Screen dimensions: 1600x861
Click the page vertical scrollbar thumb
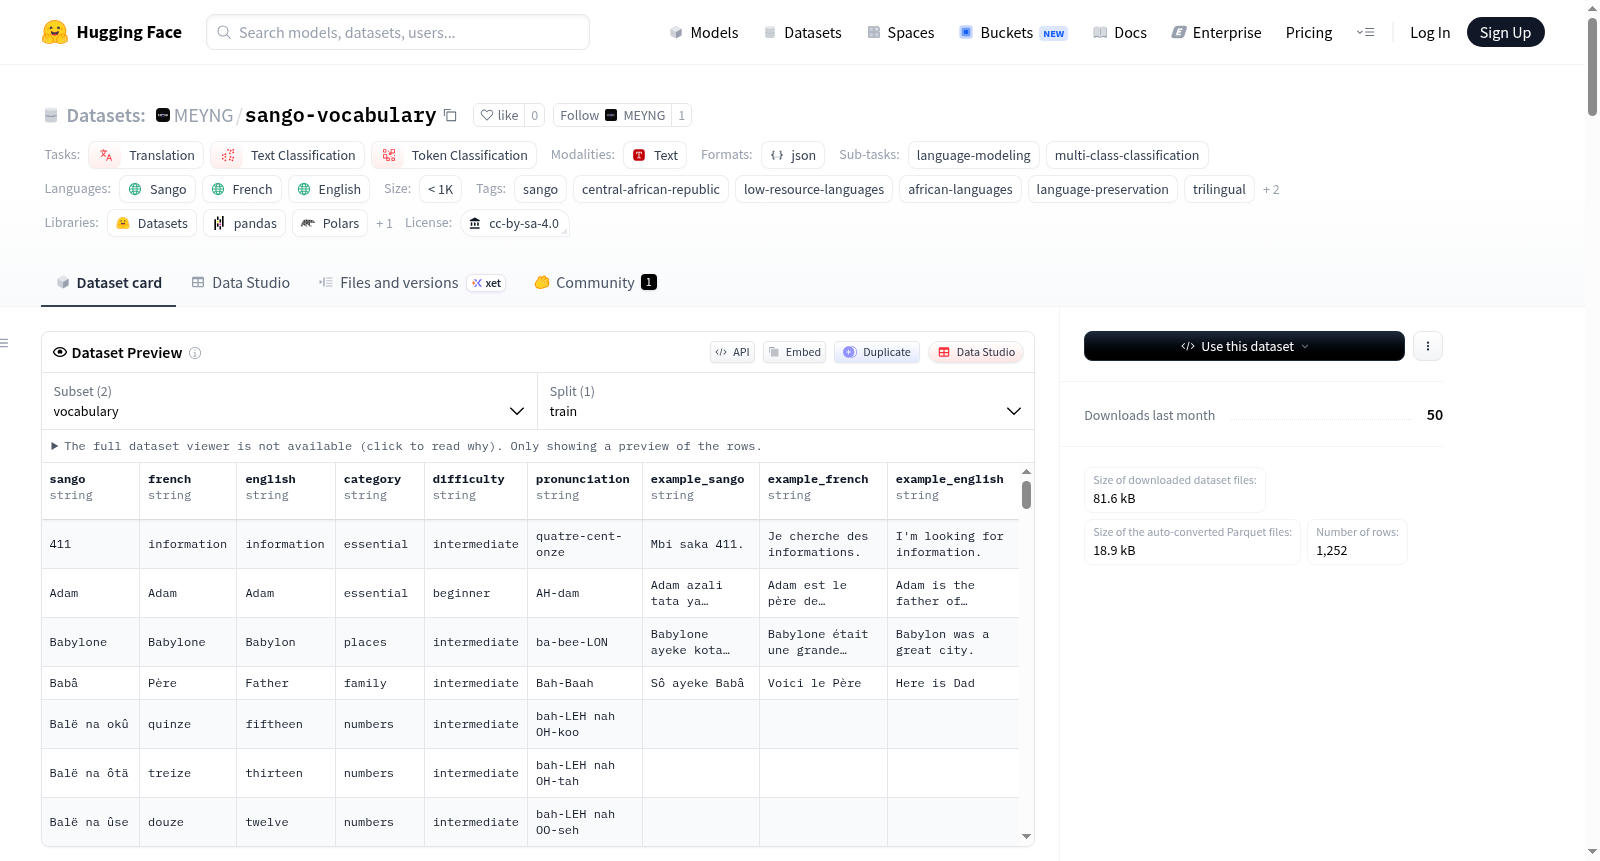pyautogui.click(x=1592, y=67)
